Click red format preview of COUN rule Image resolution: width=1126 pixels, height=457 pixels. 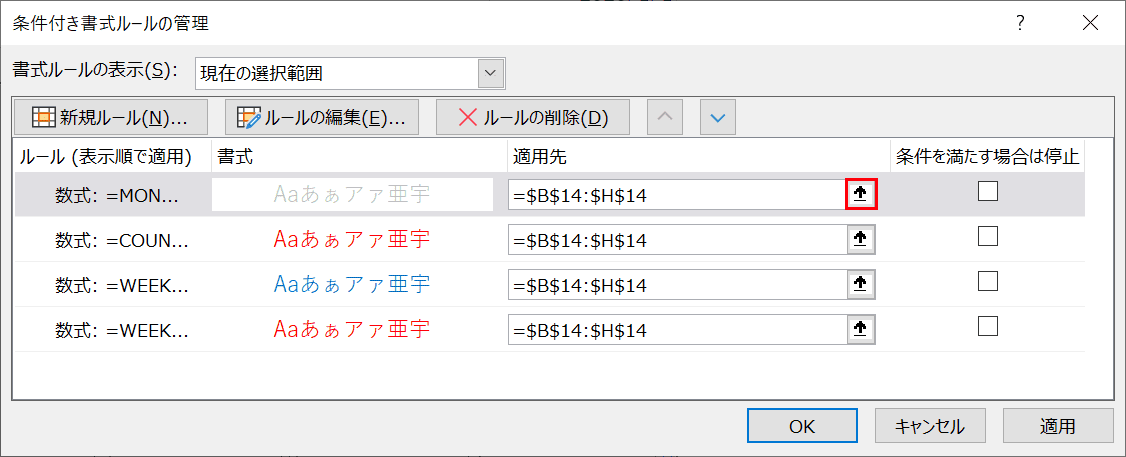[352, 239]
